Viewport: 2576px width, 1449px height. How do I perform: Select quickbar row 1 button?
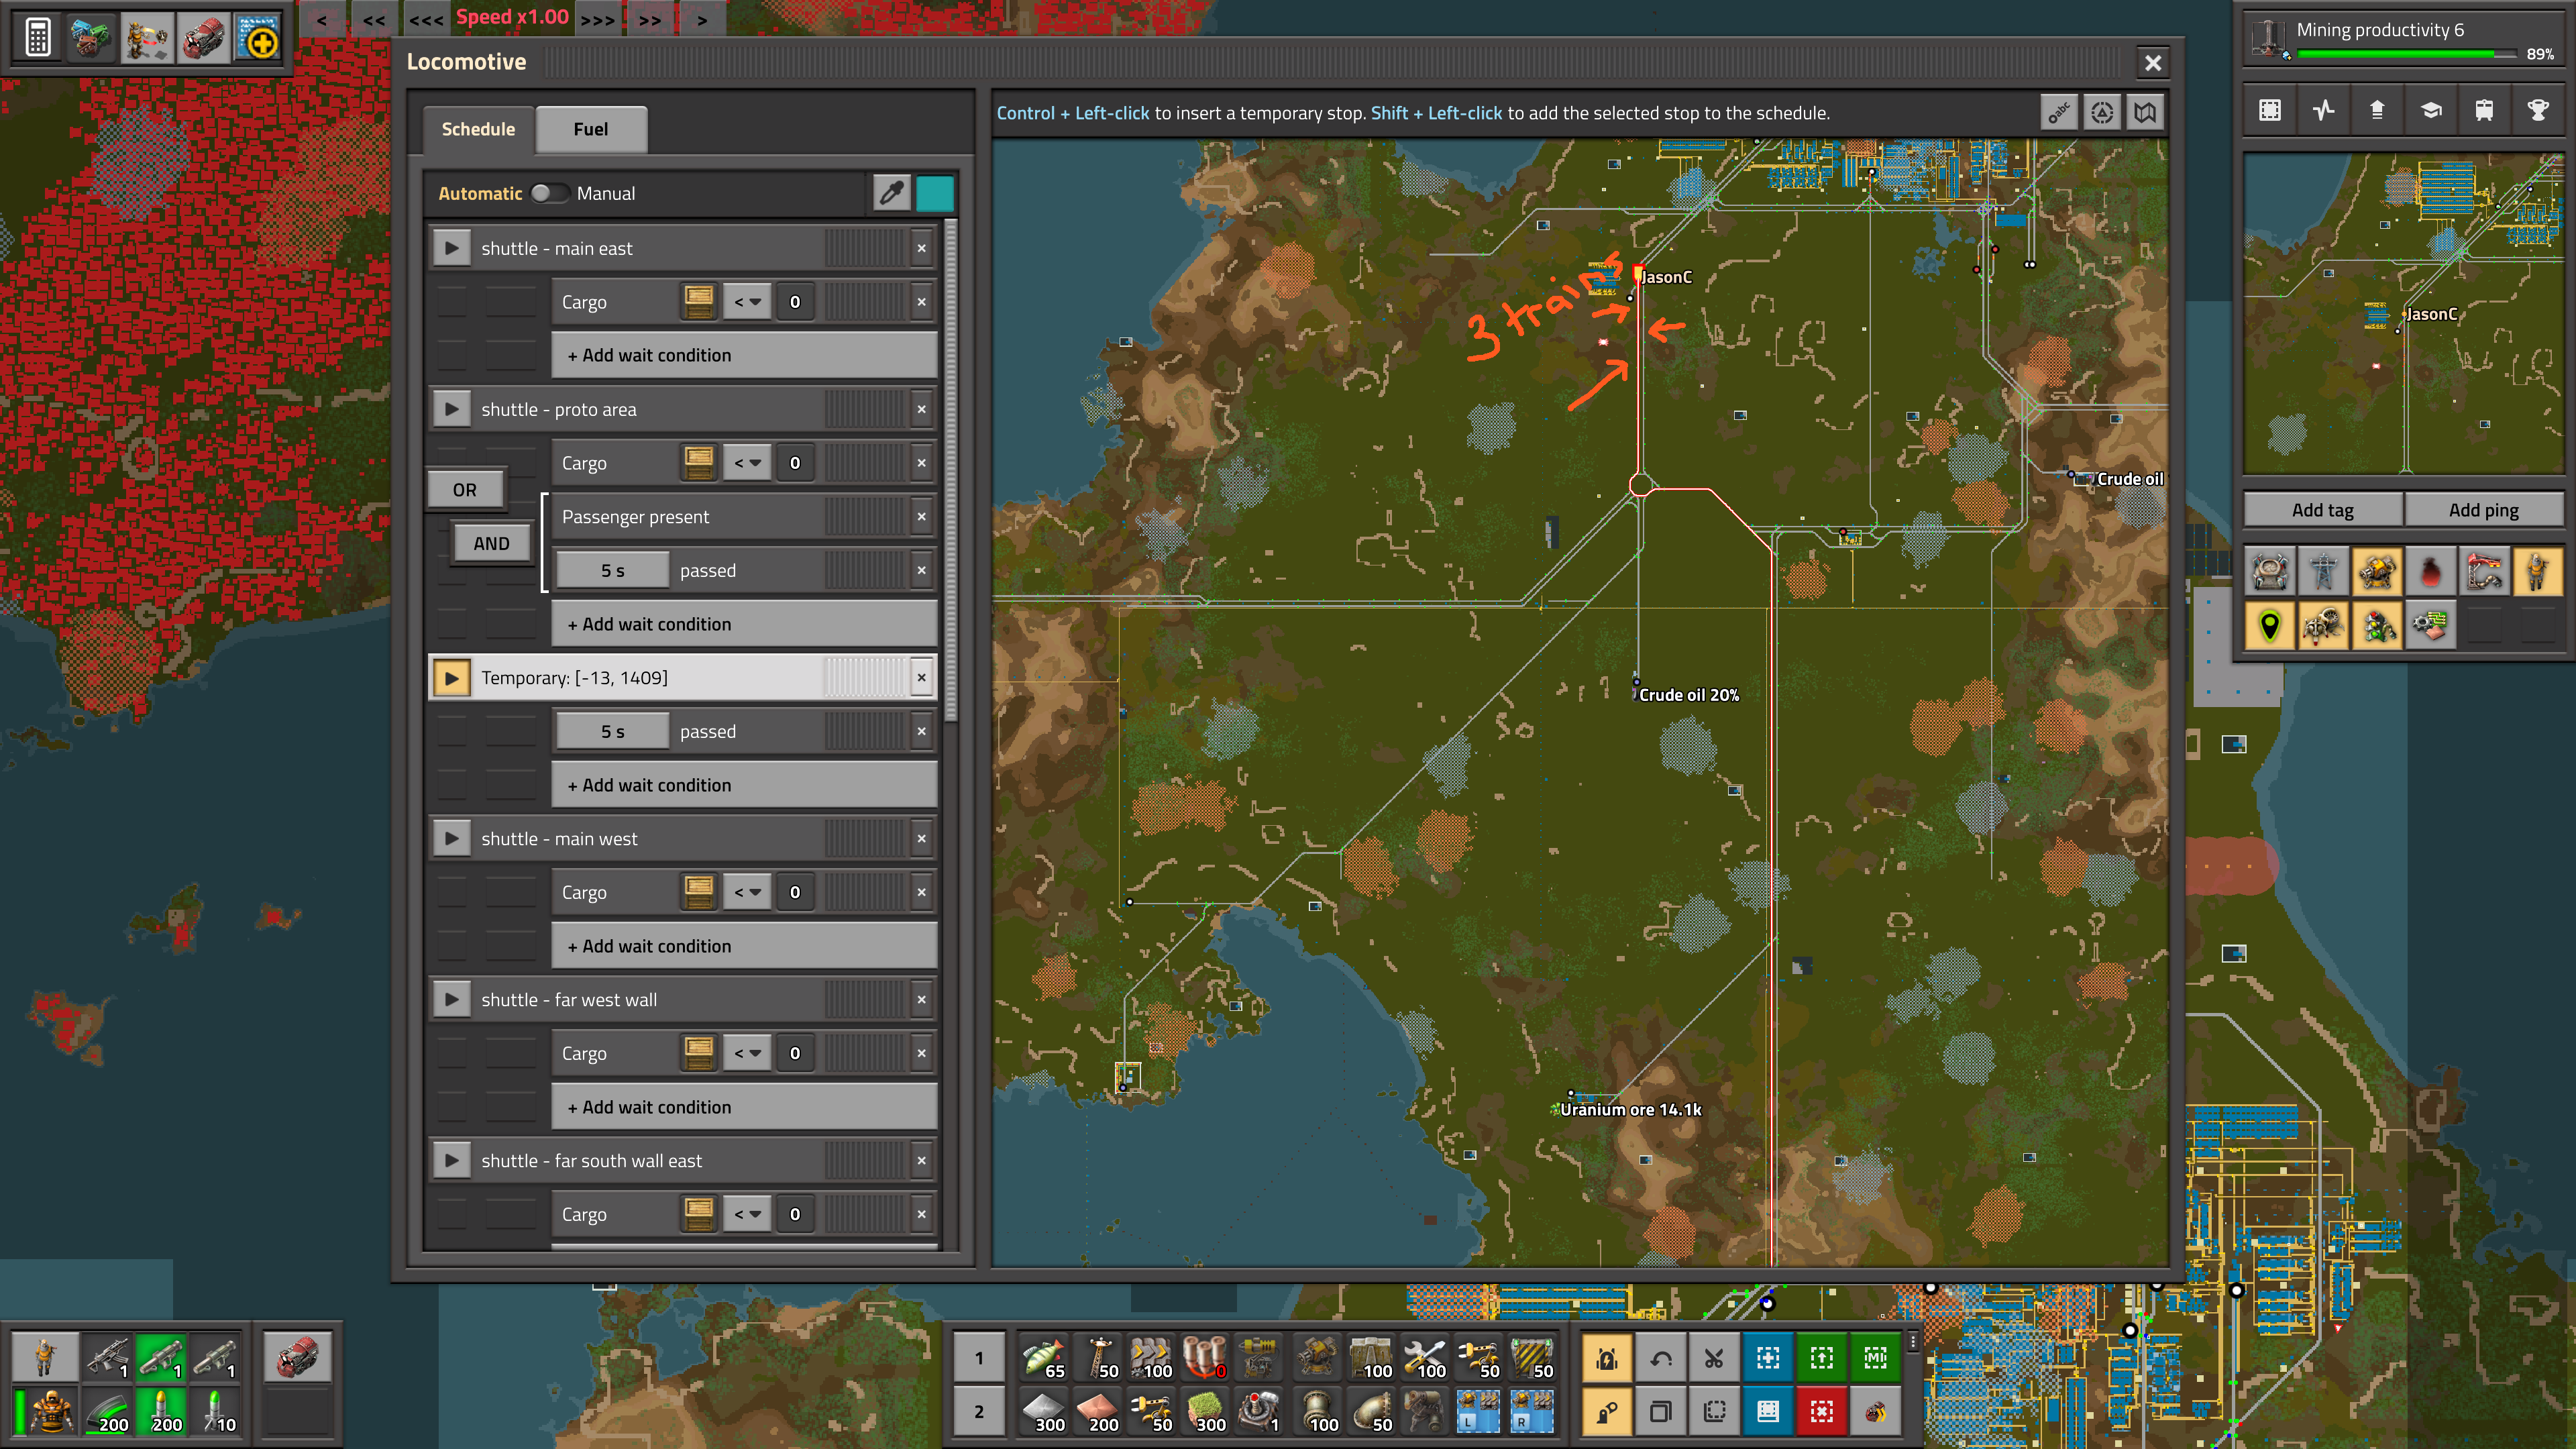pos(979,1357)
